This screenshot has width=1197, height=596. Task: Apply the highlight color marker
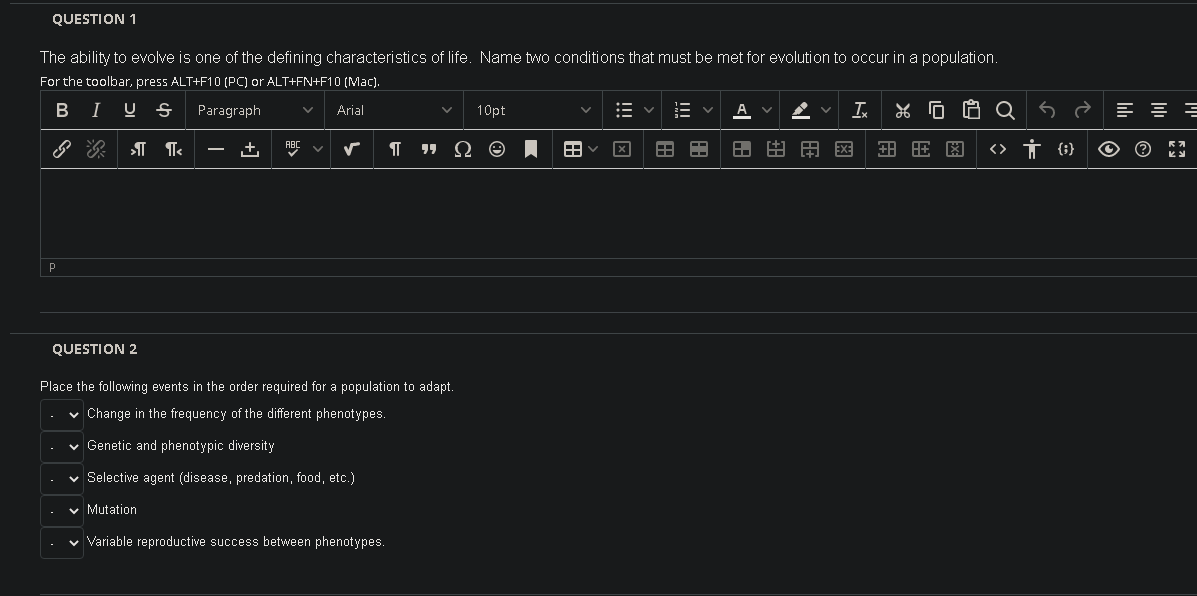[800, 111]
